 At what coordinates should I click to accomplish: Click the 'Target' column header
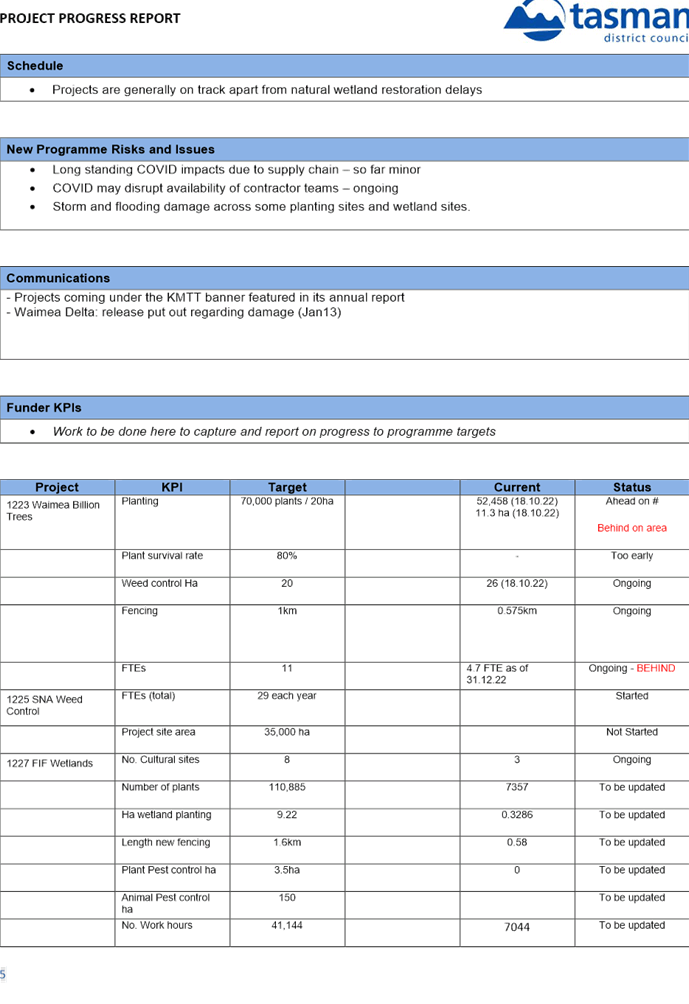[x=288, y=487]
